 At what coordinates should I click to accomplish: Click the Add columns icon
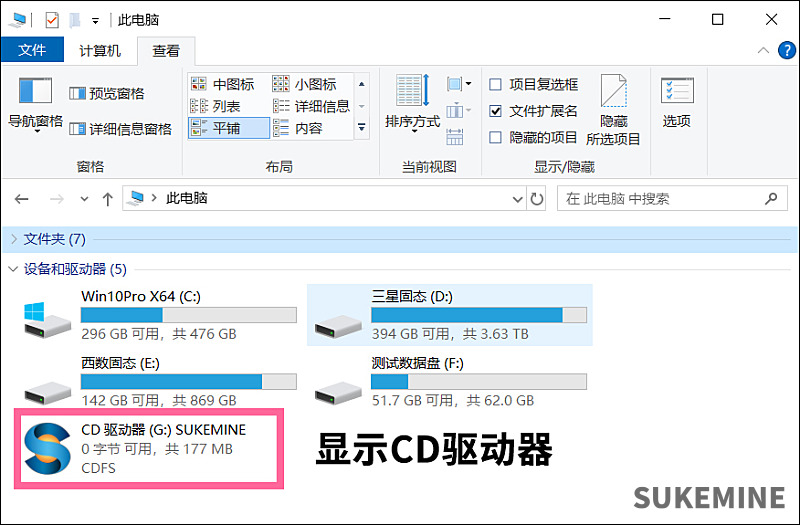tap(459, 110)
